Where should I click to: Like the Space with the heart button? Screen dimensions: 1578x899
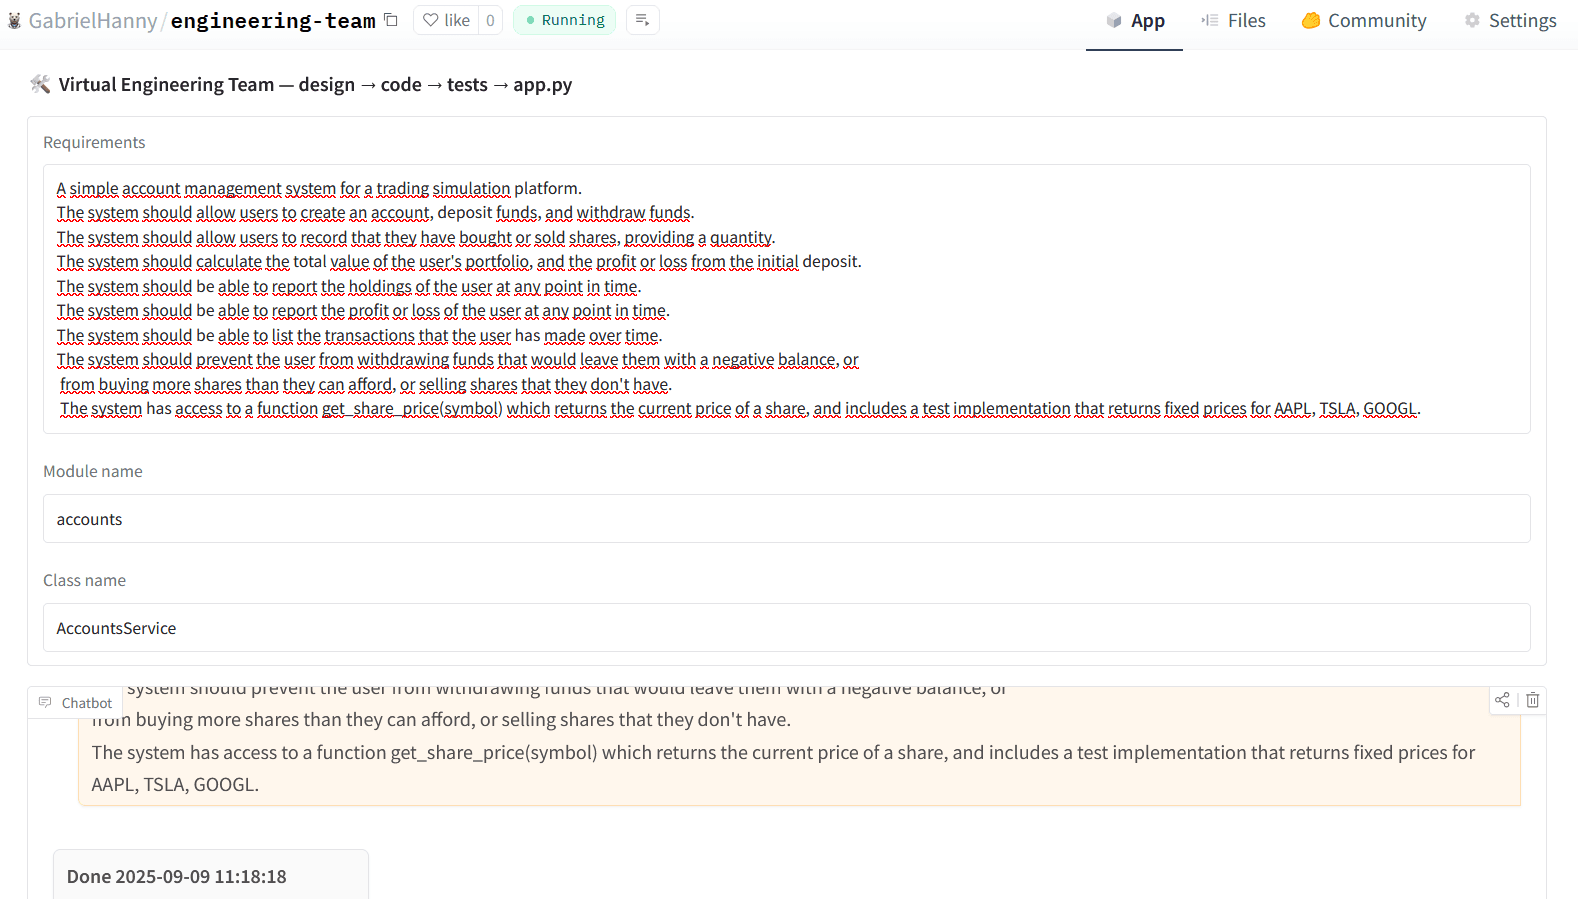[x=446, y=20]
